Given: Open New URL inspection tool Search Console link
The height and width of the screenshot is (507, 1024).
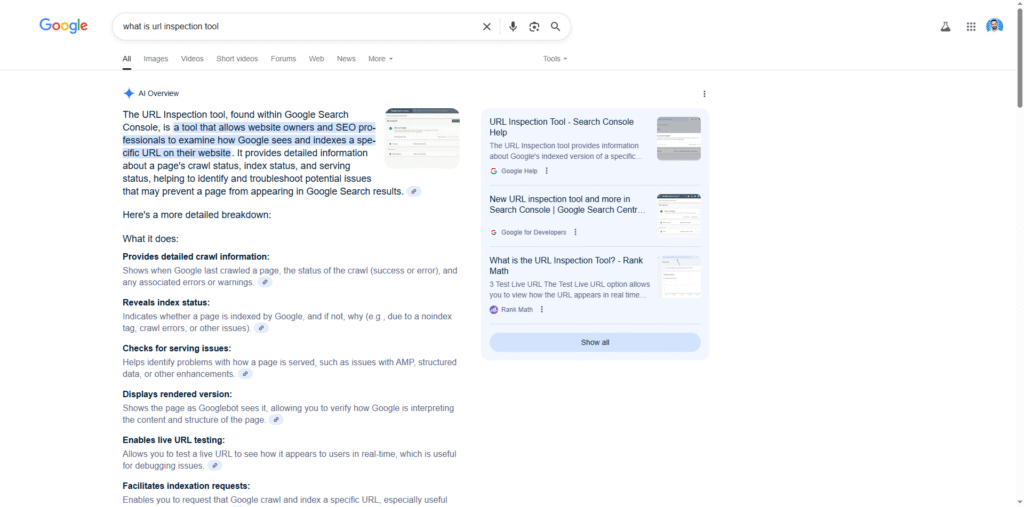Looking at the screenshot, I should click(x=568, y=204).
